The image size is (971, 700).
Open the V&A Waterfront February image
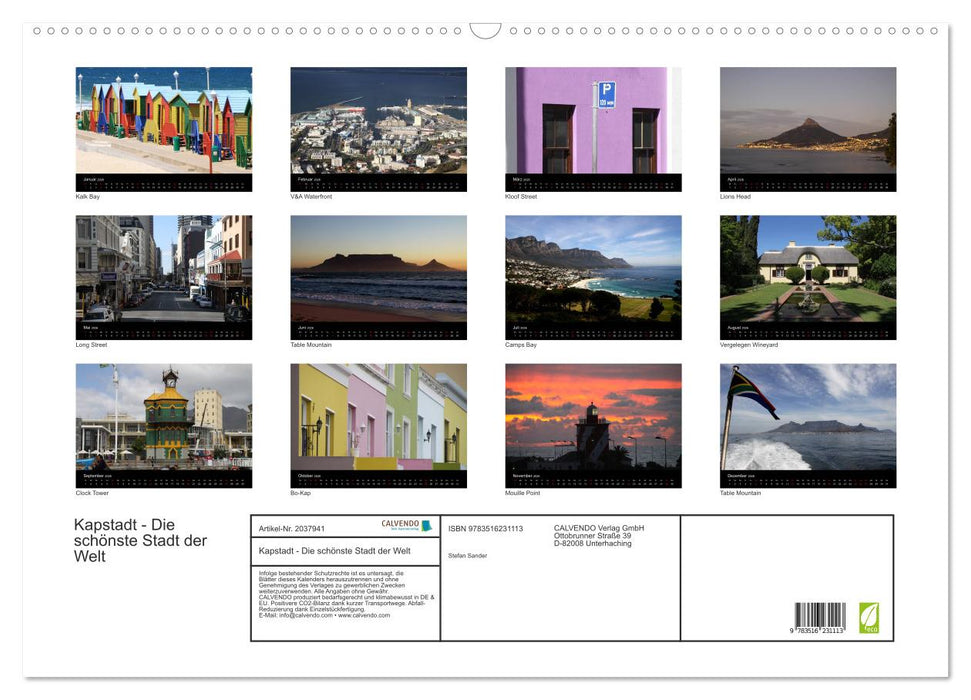[x=378, y=127]
